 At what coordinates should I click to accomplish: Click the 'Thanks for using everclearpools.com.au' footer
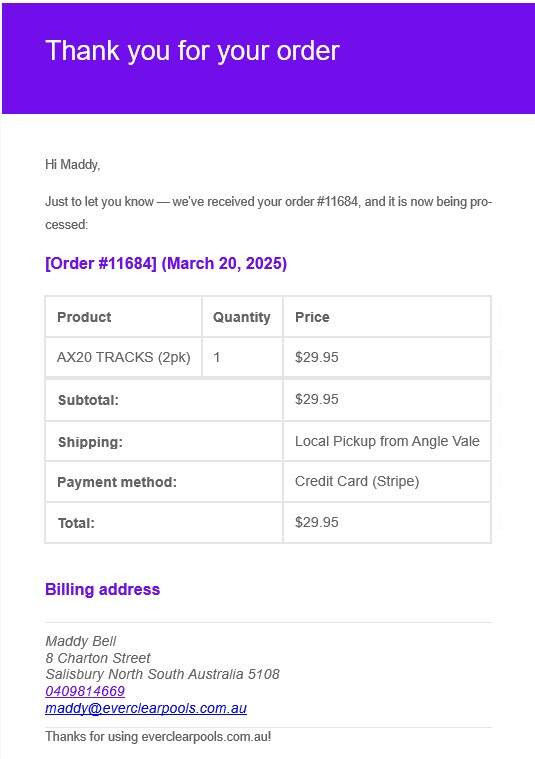point(158,737)
